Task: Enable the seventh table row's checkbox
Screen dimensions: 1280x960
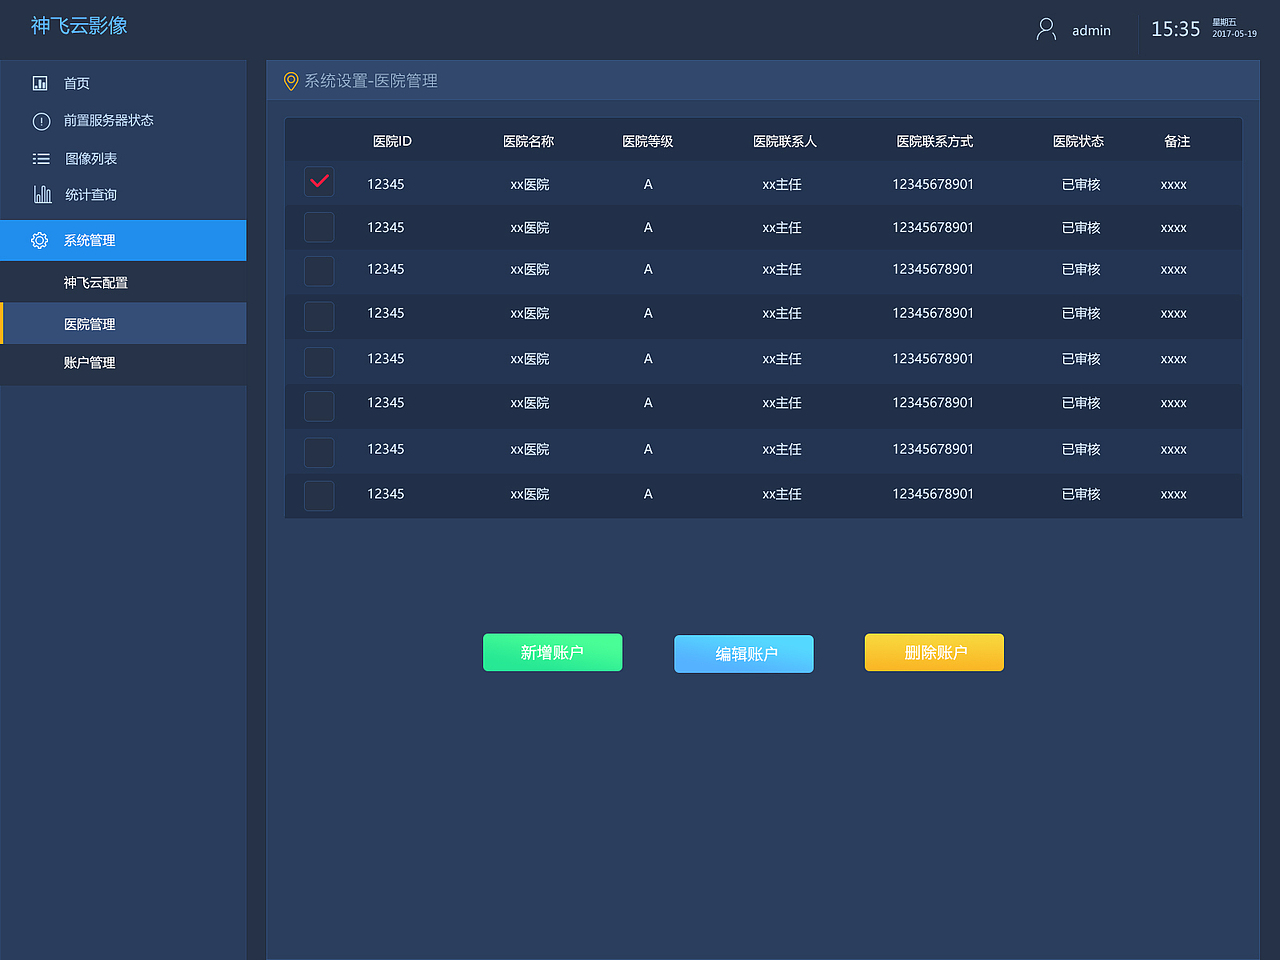Action: (x=319, y=452)
